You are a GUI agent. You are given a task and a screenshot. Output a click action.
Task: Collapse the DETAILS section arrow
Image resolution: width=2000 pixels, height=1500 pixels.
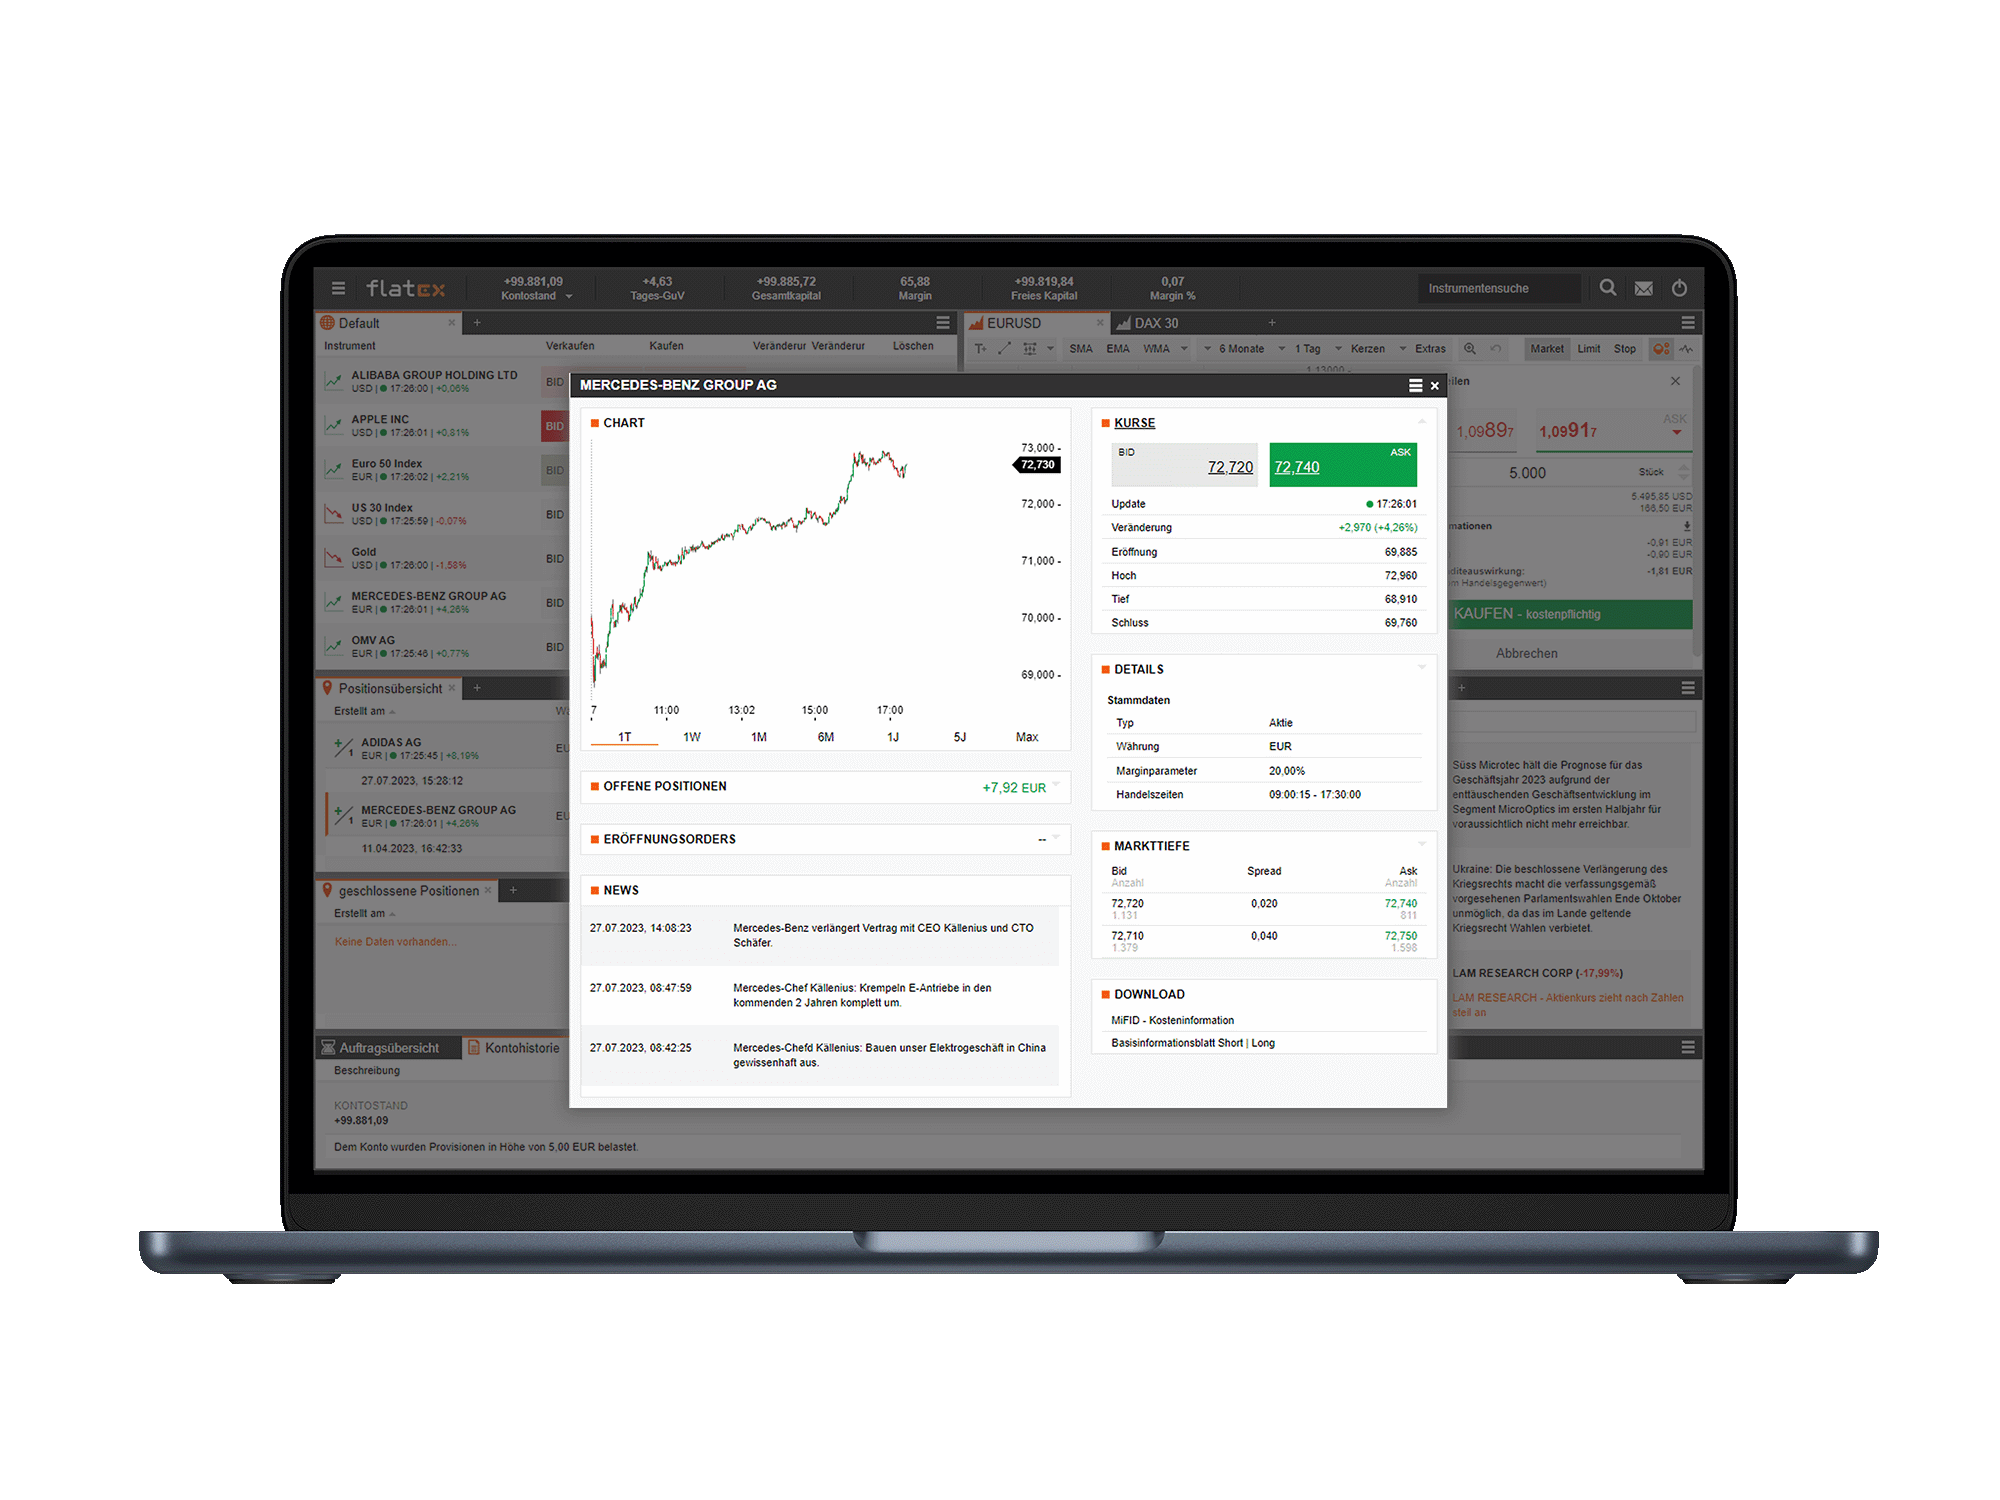[x=1421, y=667]
